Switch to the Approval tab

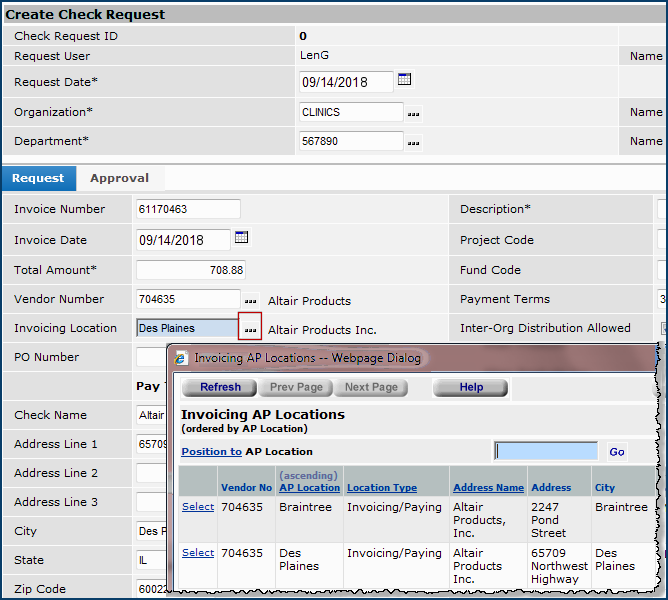point(119,178)
